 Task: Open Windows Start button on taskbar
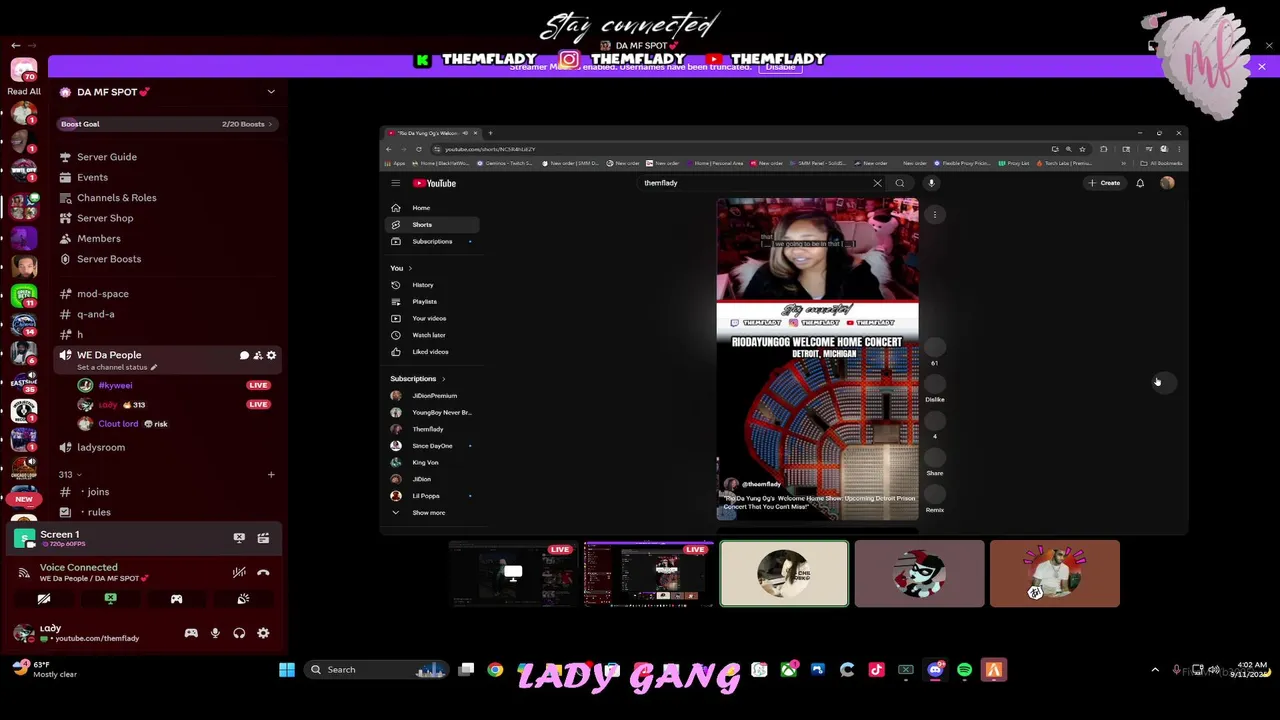tap(287, 670)
